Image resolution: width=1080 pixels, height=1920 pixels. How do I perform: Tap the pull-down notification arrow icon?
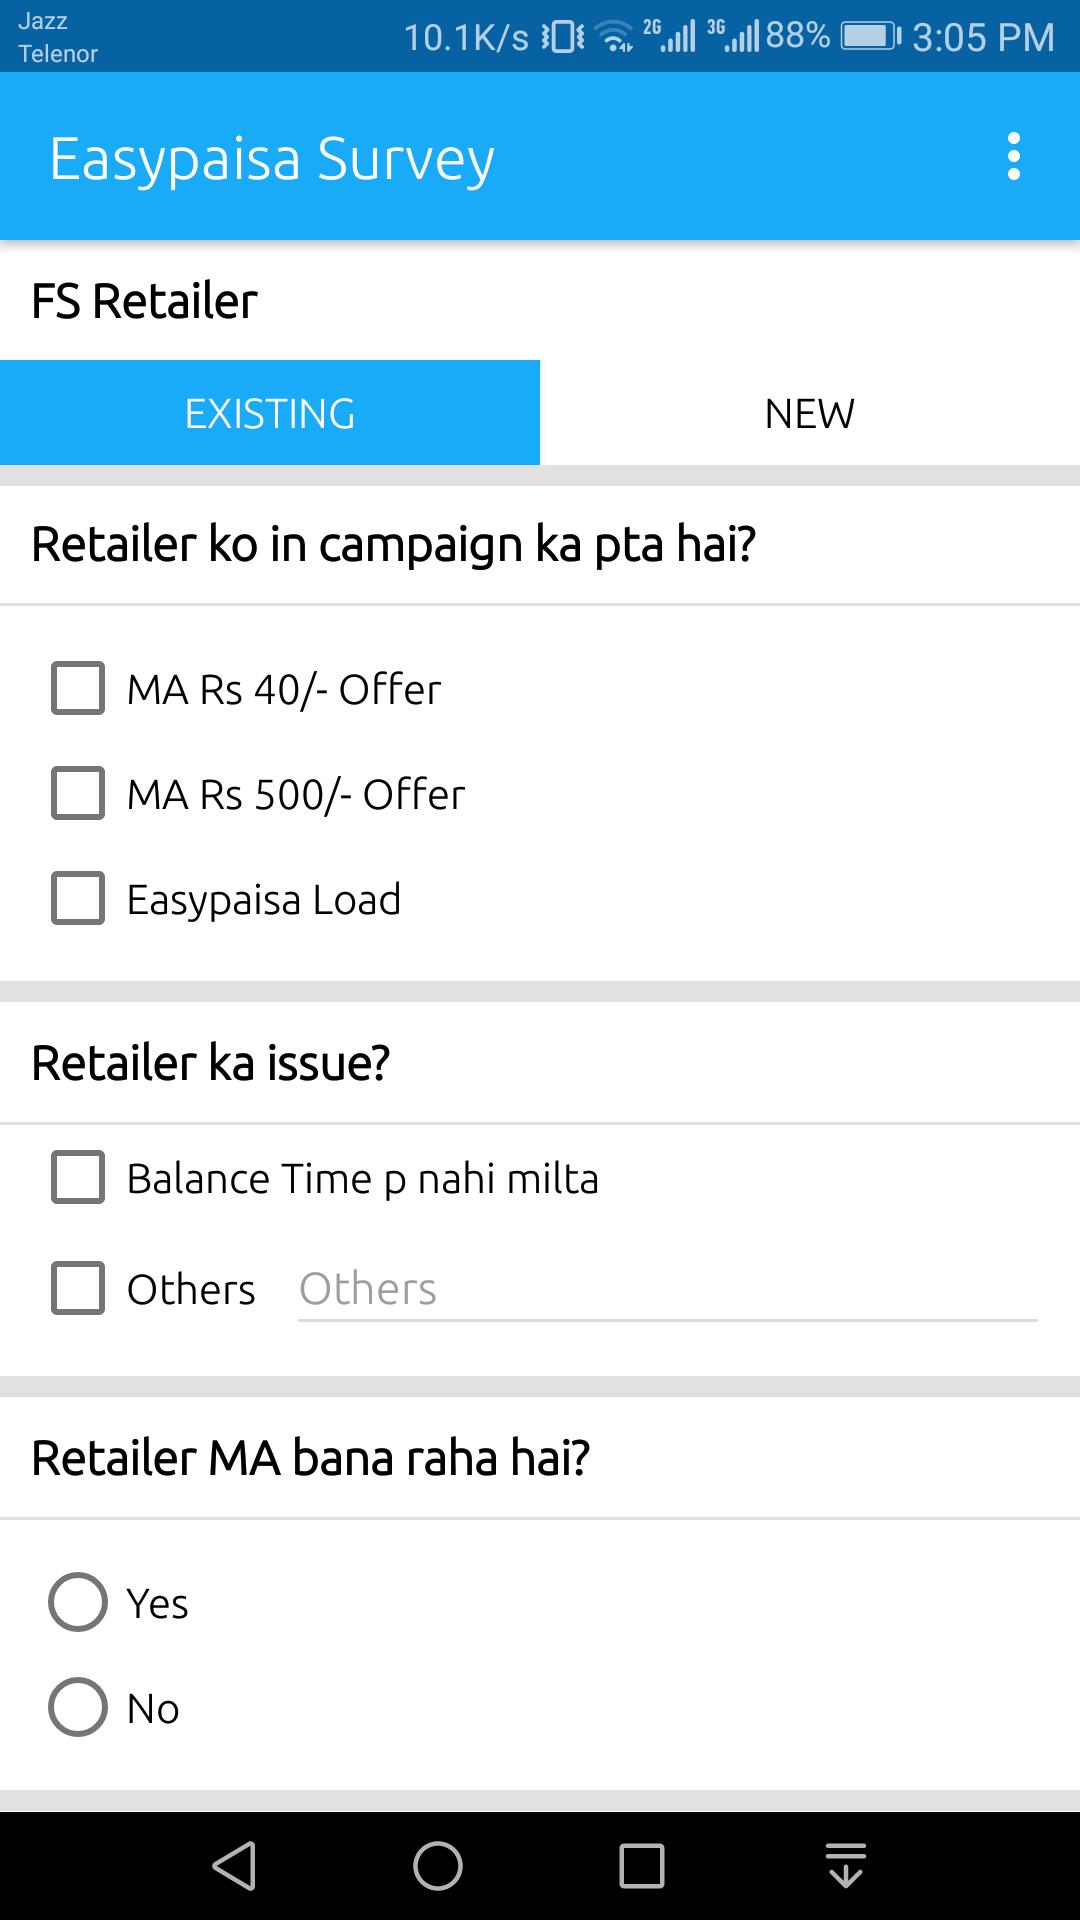coord(846,1866)
